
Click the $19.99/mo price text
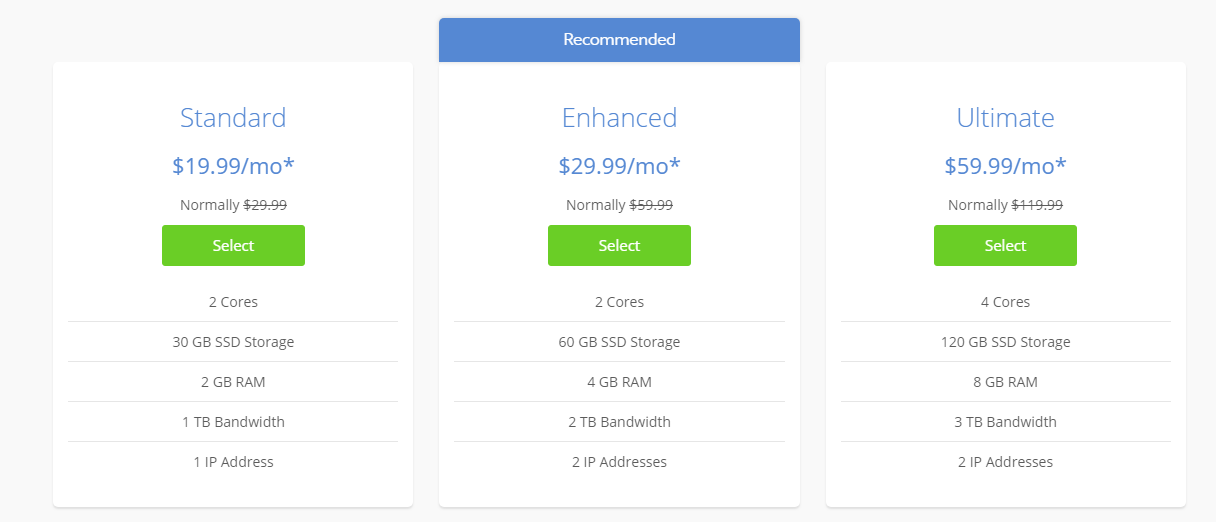233,166
